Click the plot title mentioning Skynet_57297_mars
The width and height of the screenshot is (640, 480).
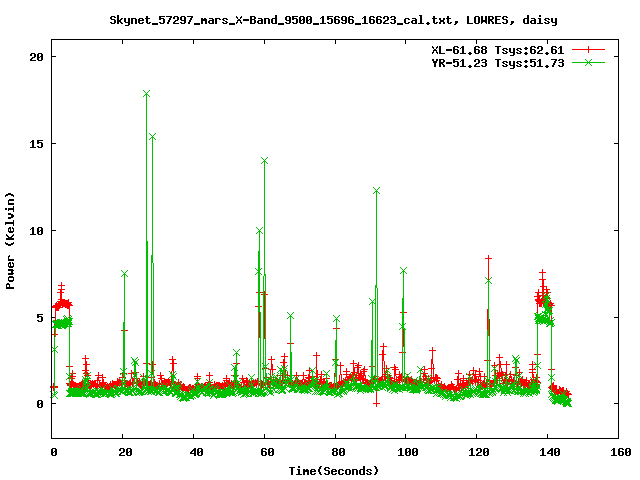pyautogui.click(x=333, y=20)
